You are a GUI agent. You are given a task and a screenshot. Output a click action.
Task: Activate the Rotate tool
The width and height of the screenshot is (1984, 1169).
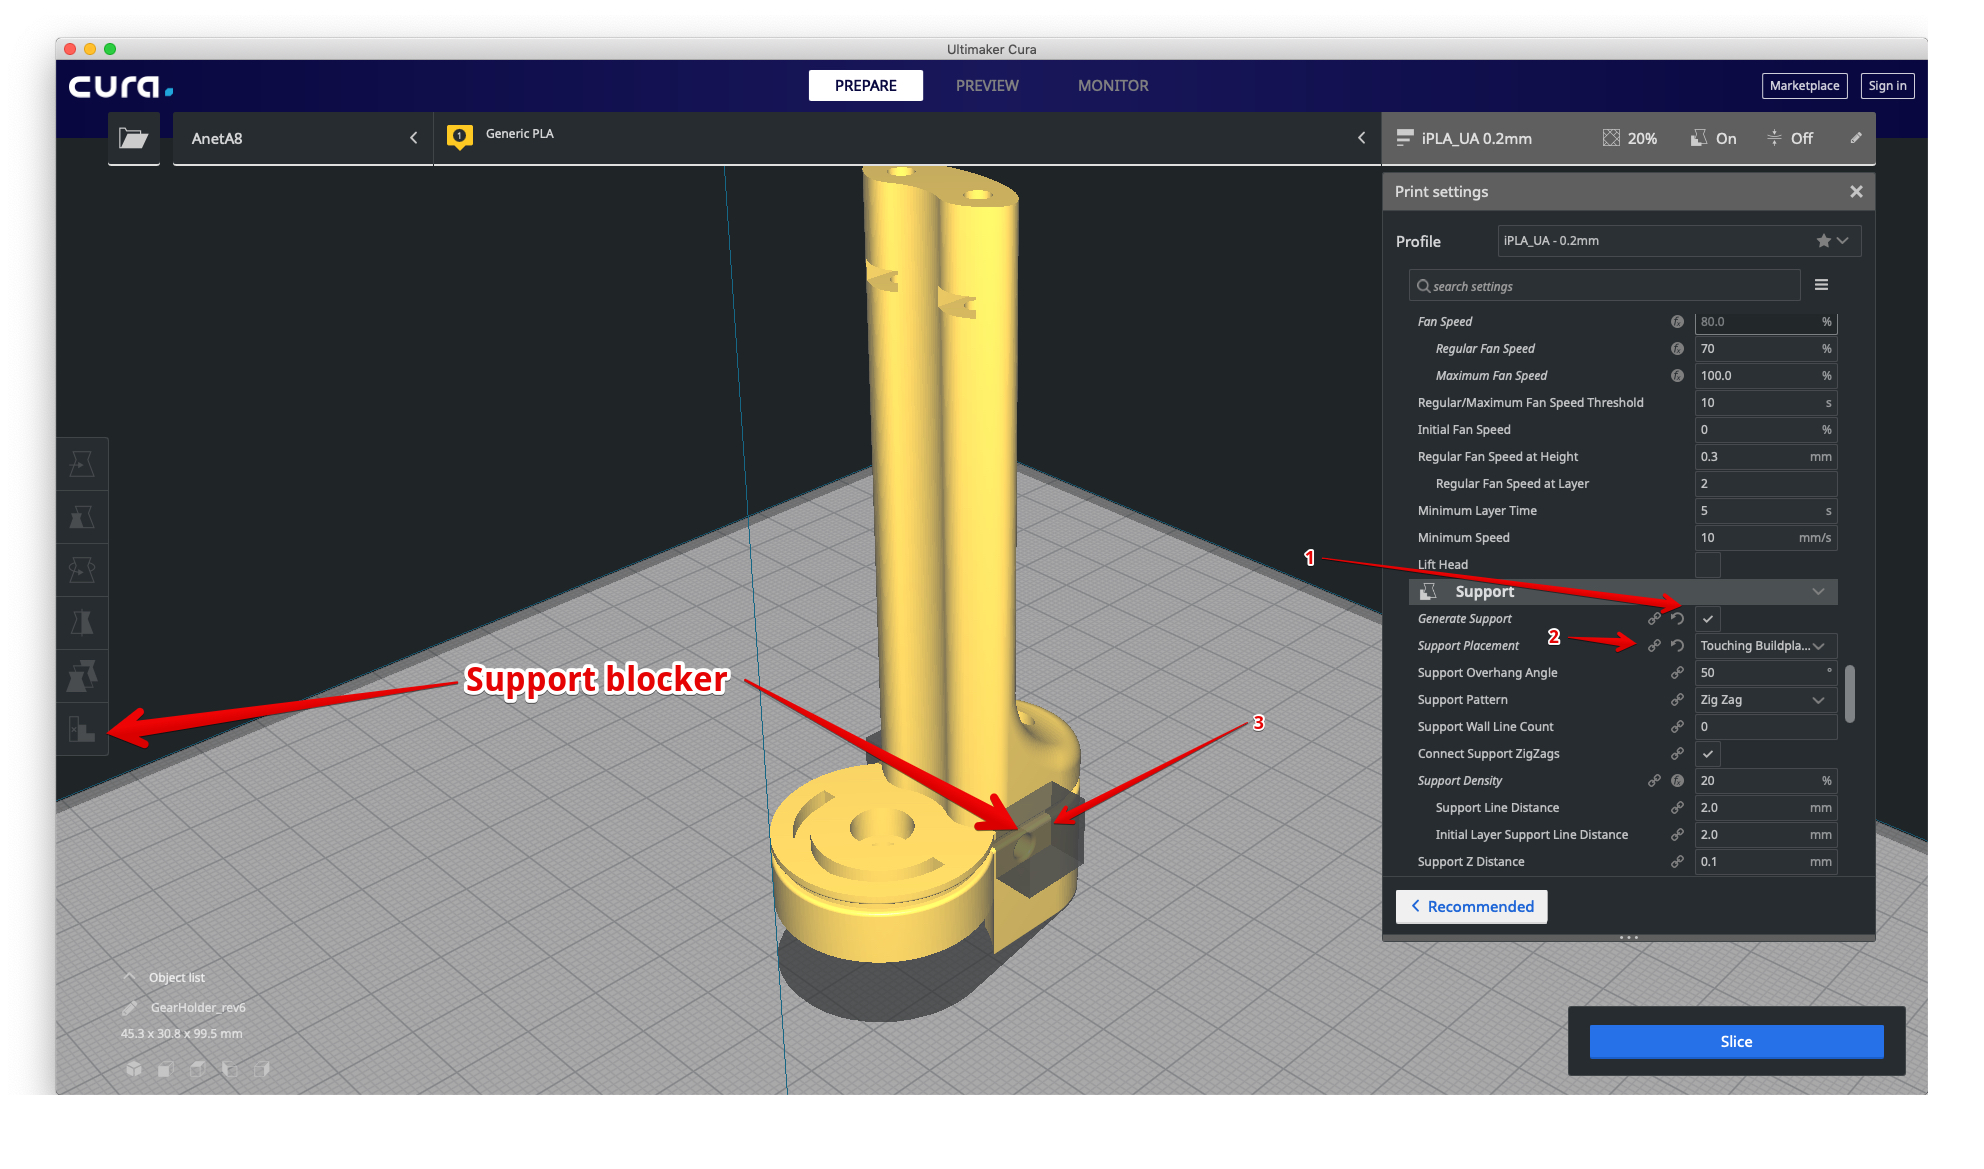(82, 570)
